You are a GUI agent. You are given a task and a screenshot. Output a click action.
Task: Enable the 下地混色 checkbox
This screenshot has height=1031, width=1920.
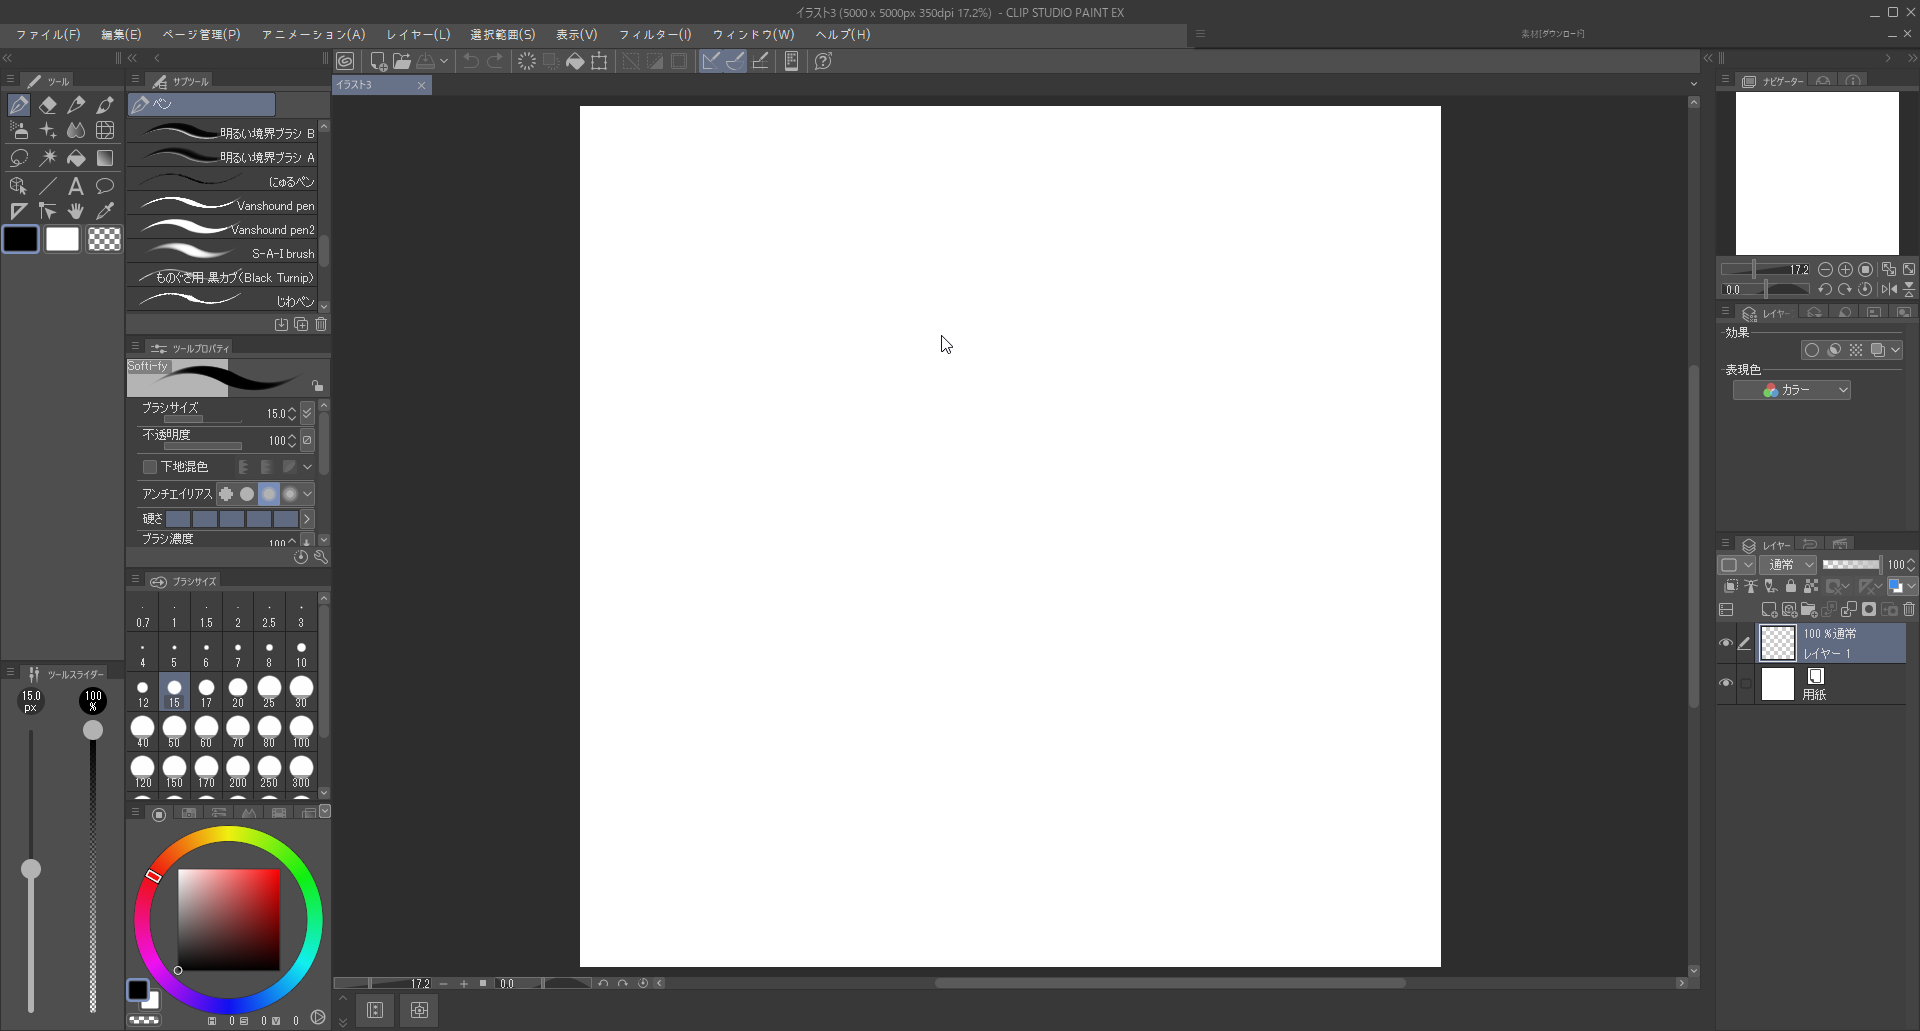pos(150,467)
